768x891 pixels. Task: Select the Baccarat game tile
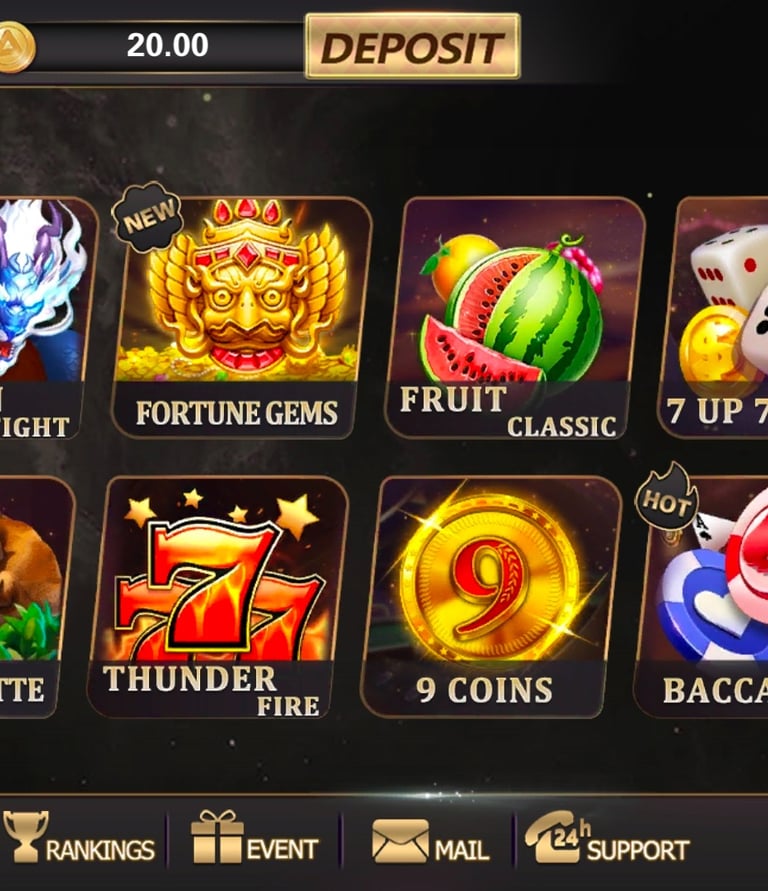[702, 597]
